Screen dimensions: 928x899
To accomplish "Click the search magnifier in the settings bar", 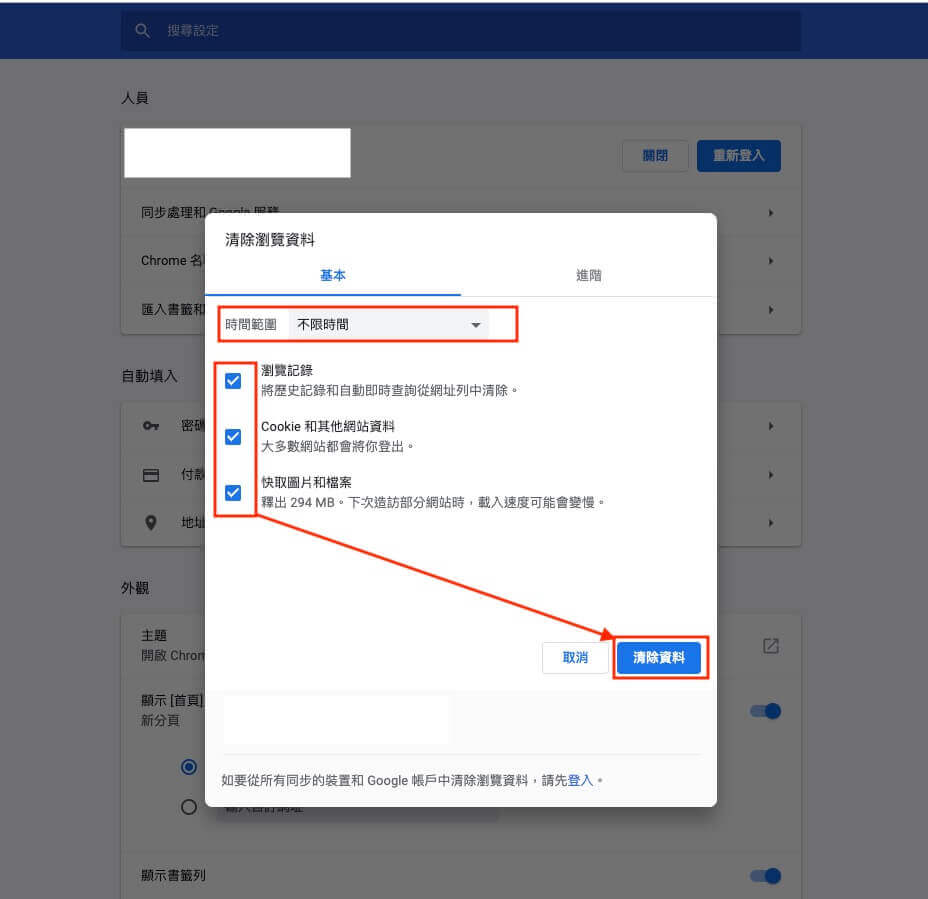I will point(142,30).
